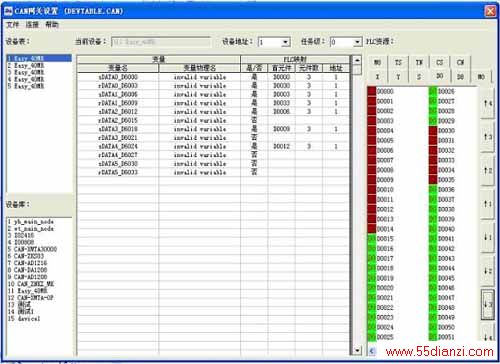
Task: Click the down-arrow 1 button
Action: [x=487, y=237]
